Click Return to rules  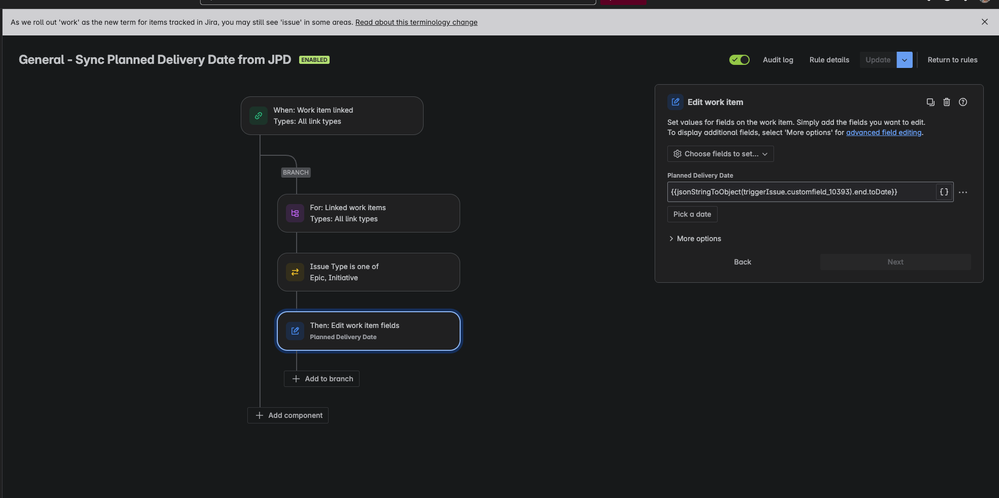pyautogui.click(x=952, y=60)
